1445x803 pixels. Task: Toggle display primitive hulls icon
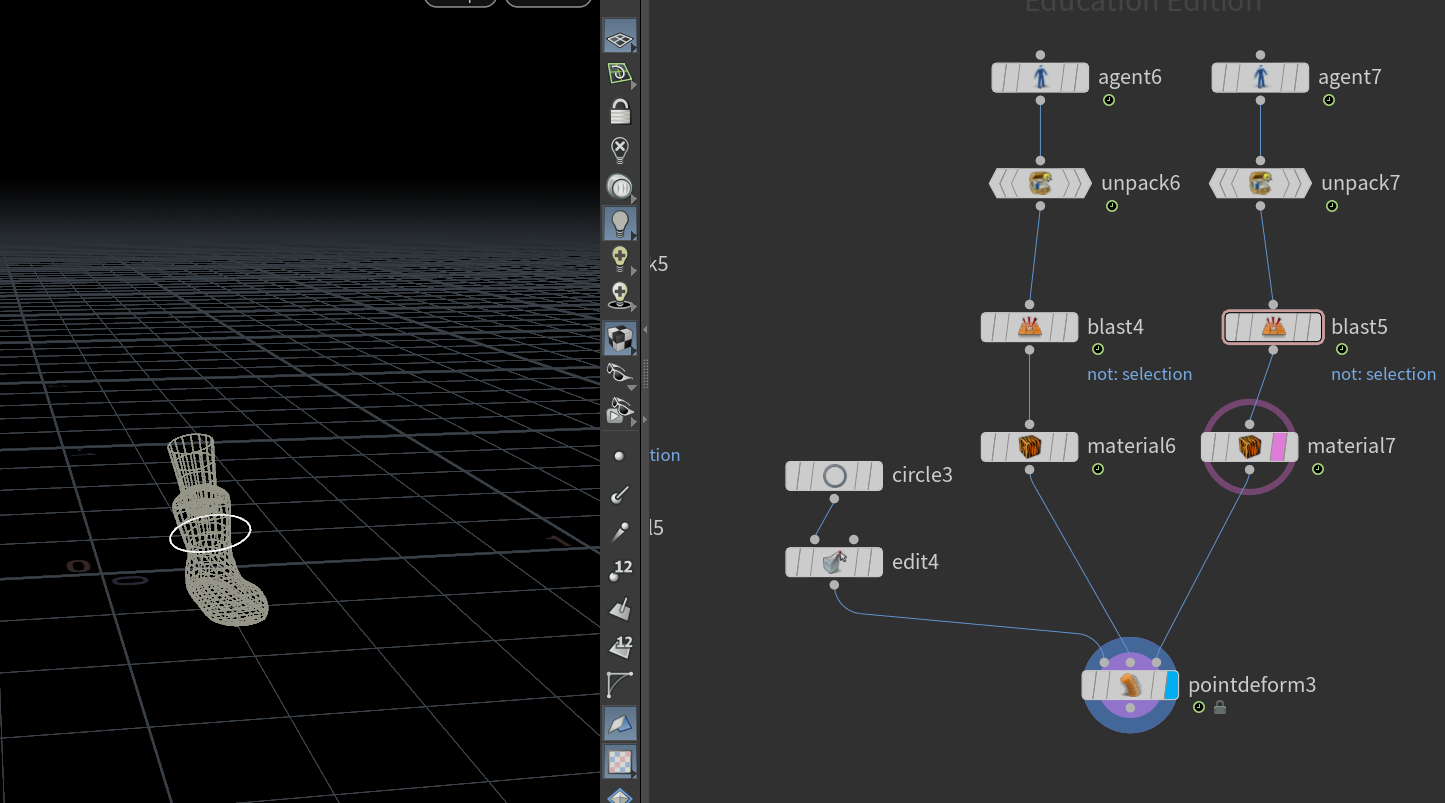point(620,685)
